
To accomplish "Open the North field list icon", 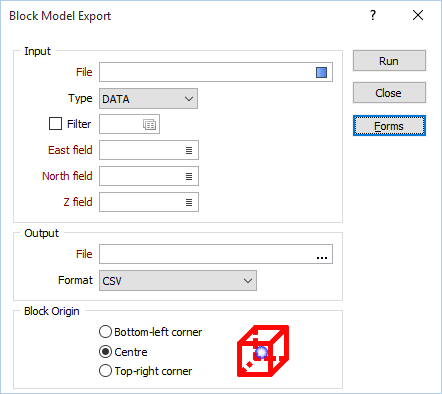I will tap(189, 176).
